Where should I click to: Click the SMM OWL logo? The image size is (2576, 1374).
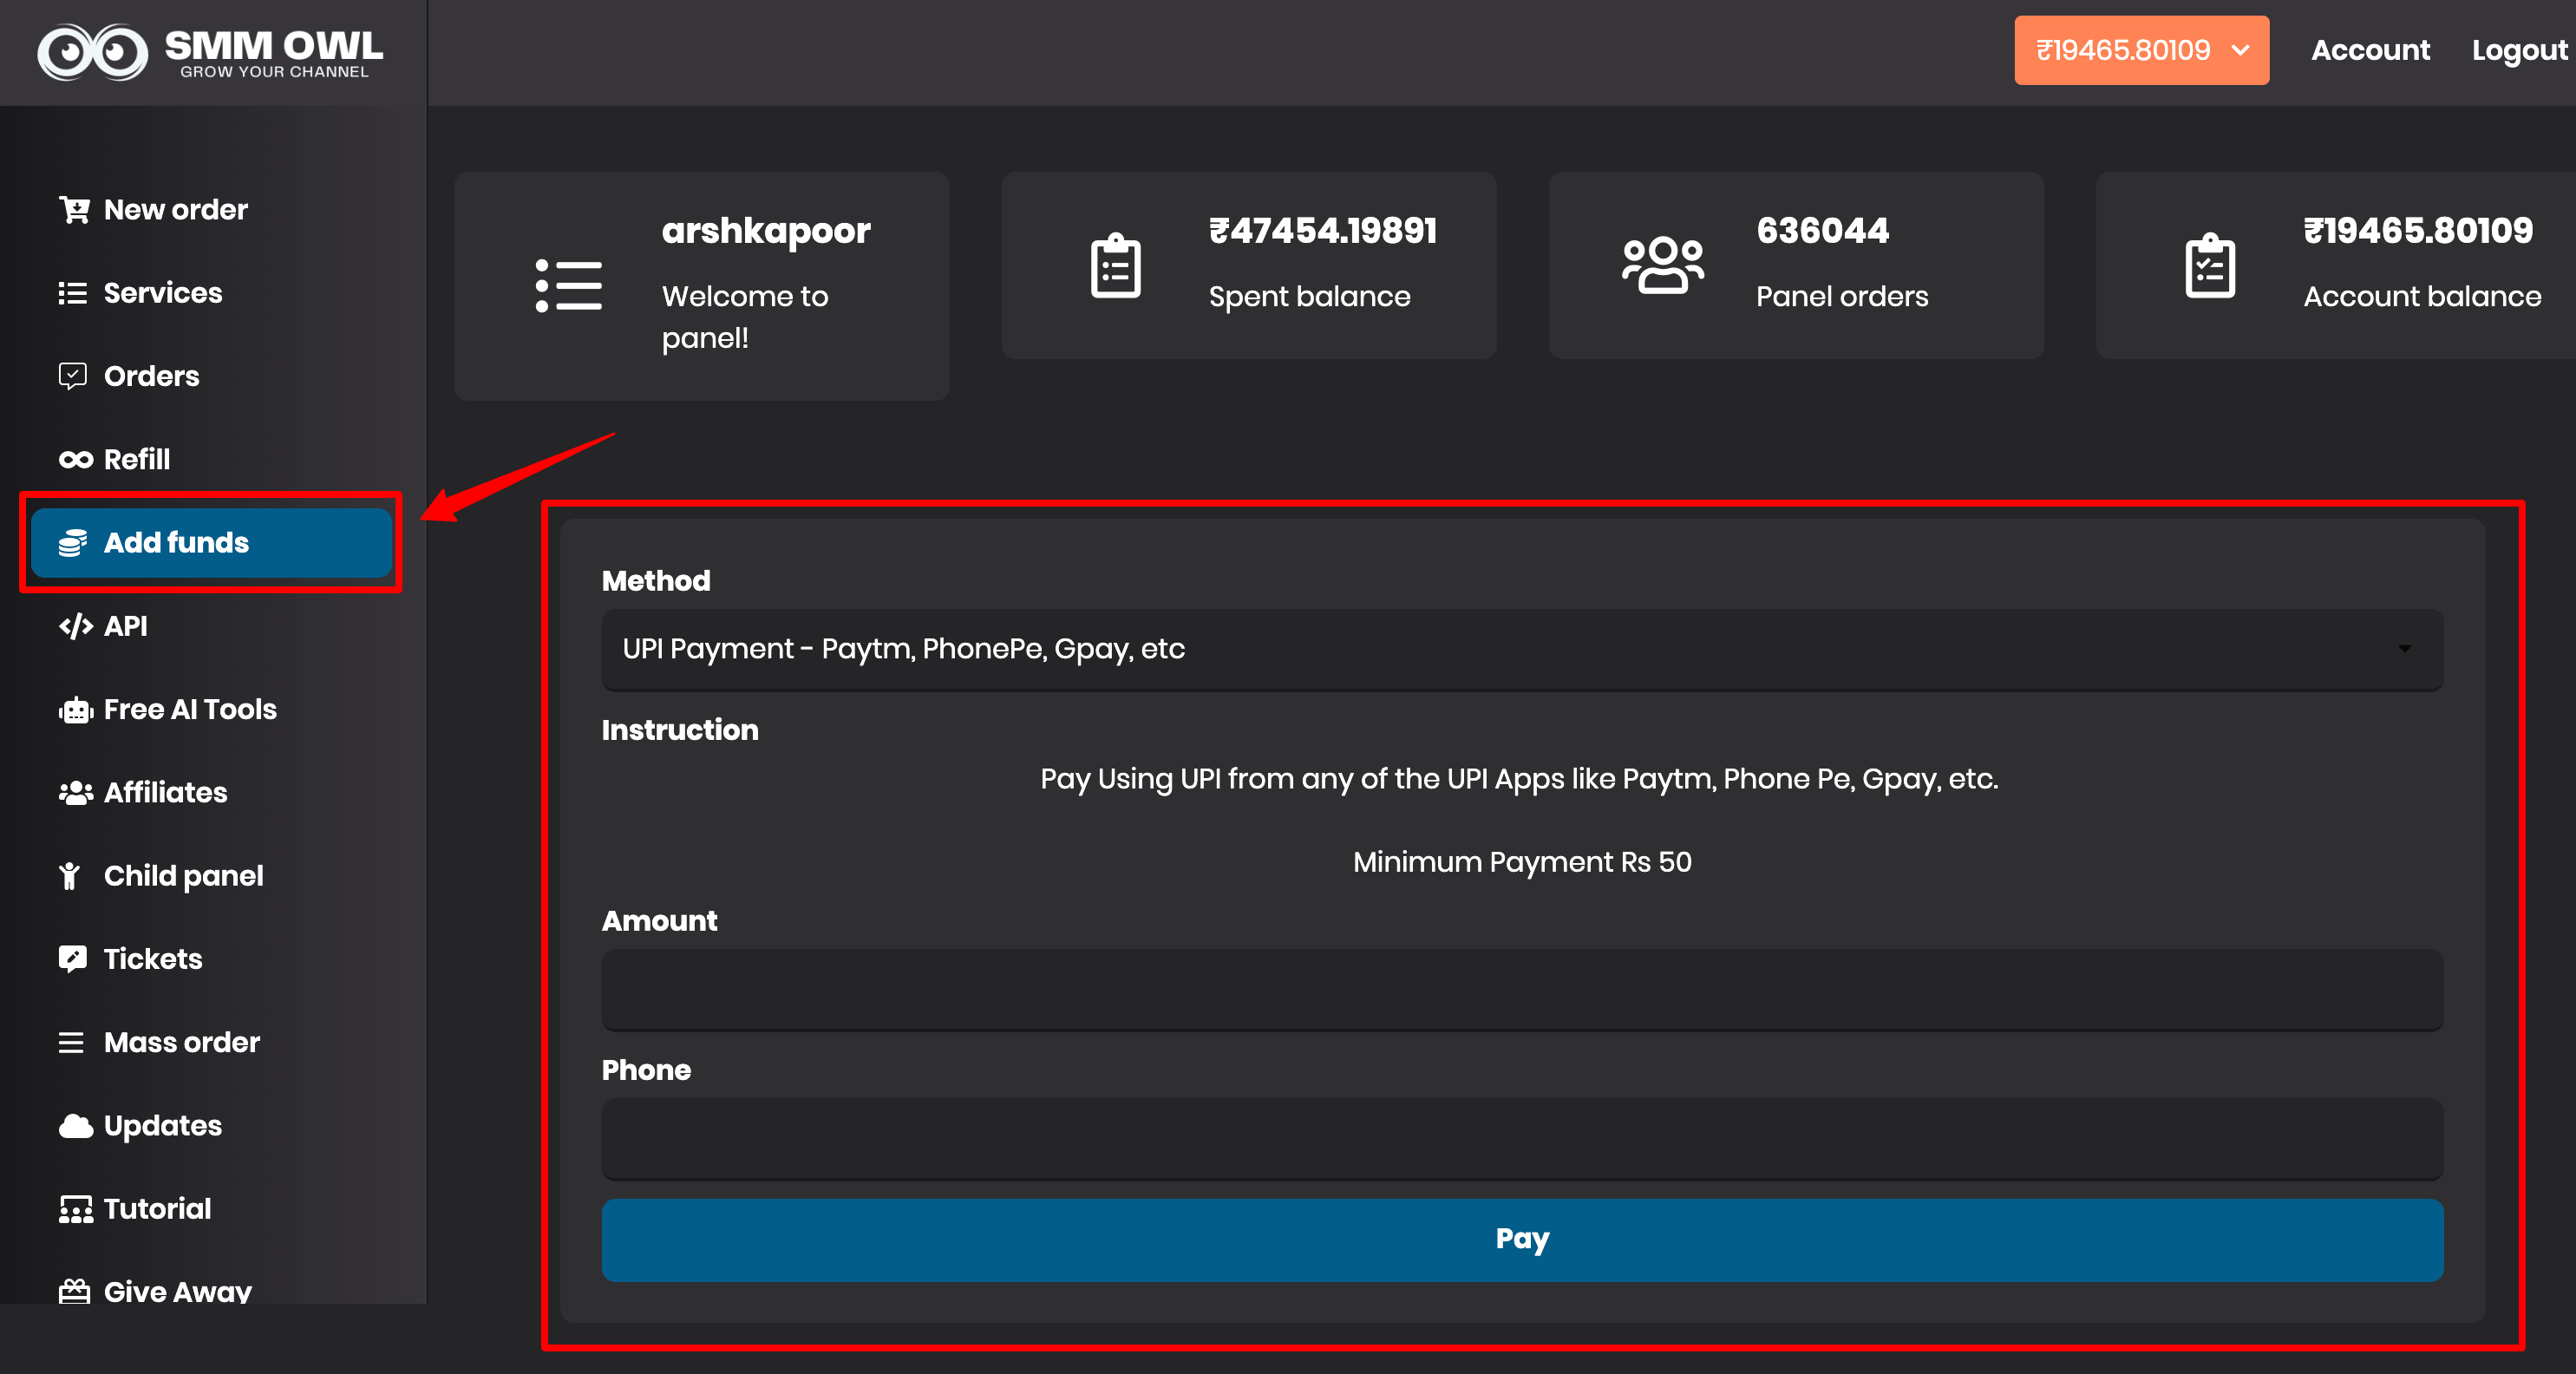[x=210, y=50]
